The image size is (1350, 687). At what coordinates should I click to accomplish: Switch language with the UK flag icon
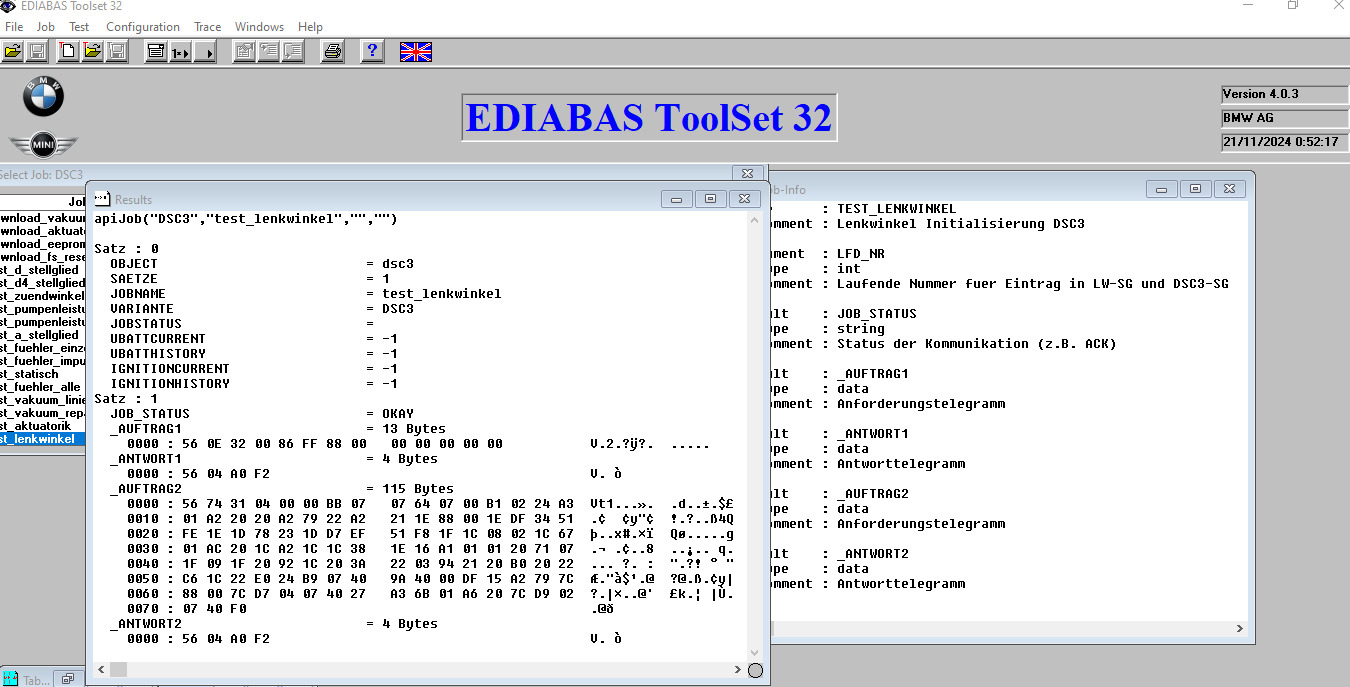click(x=415, y=51)
